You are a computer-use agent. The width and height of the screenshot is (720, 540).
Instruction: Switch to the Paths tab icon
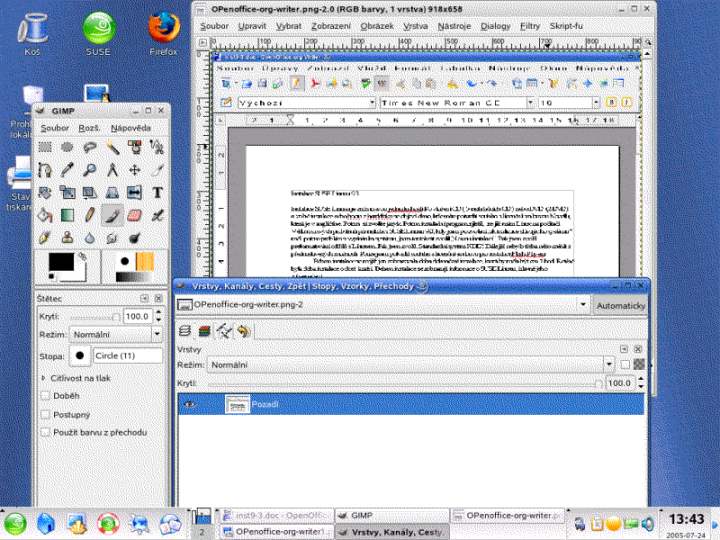point(225,331)
